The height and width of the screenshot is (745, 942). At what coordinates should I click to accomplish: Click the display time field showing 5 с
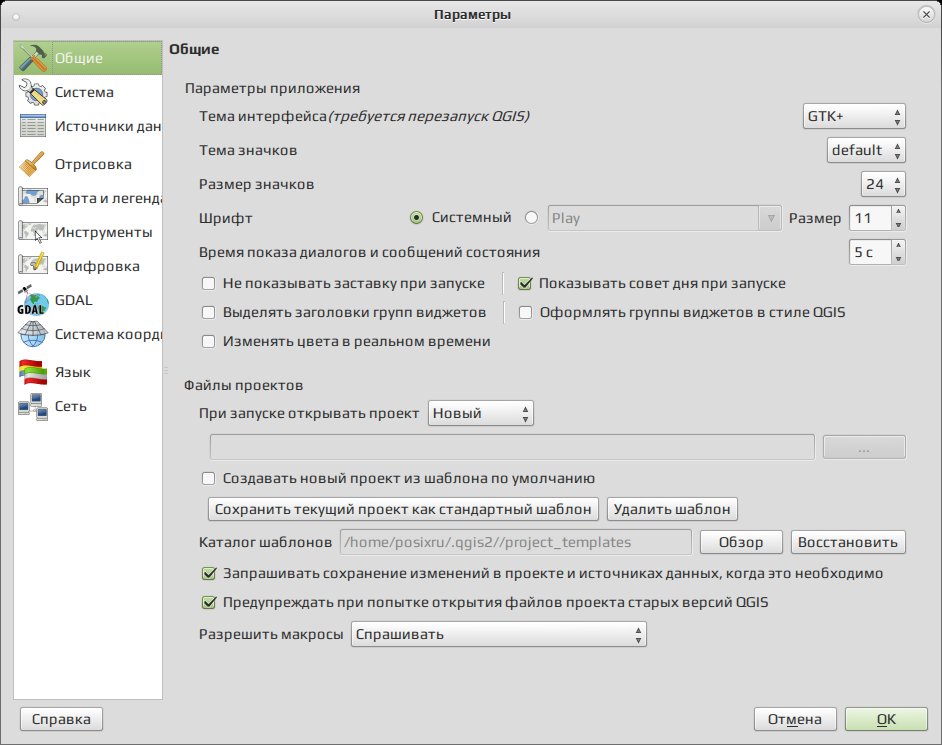[870, 252]
